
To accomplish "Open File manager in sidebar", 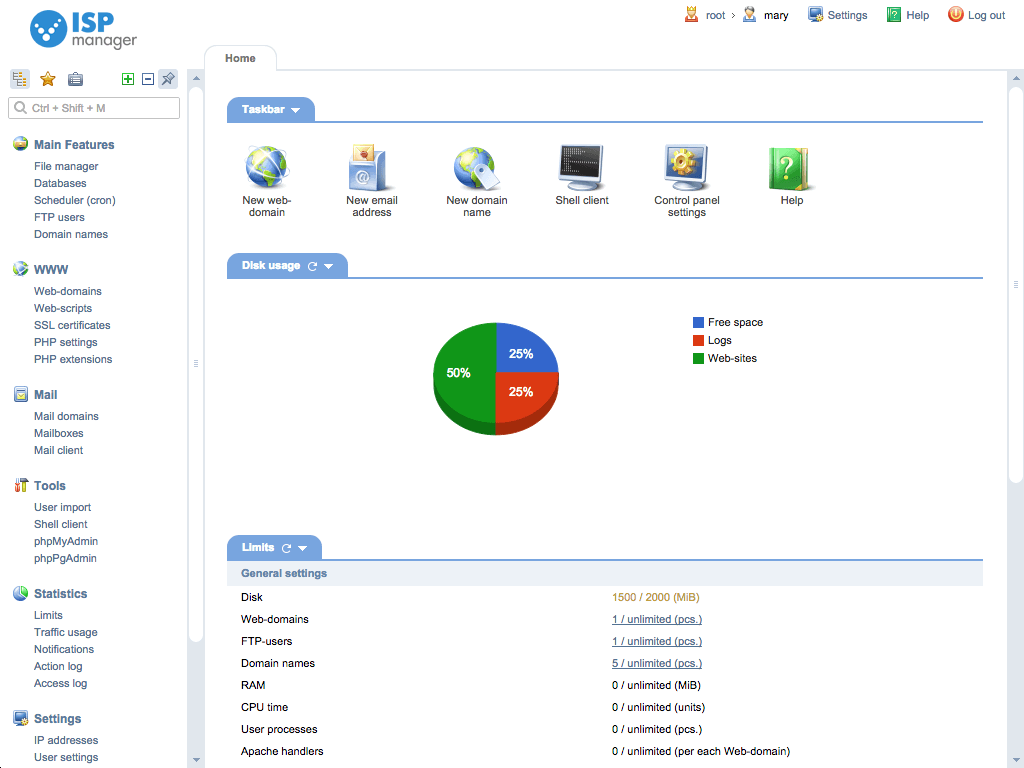I will coord(66,166).
